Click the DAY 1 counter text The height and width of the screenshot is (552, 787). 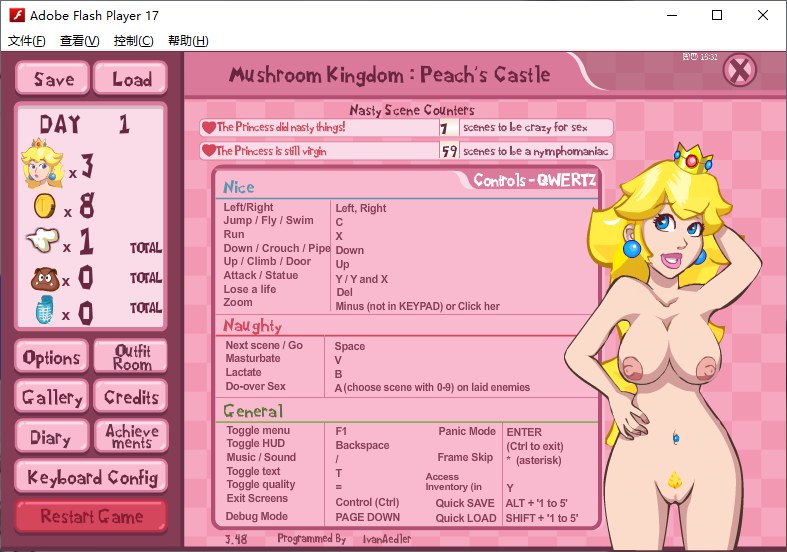84,123
